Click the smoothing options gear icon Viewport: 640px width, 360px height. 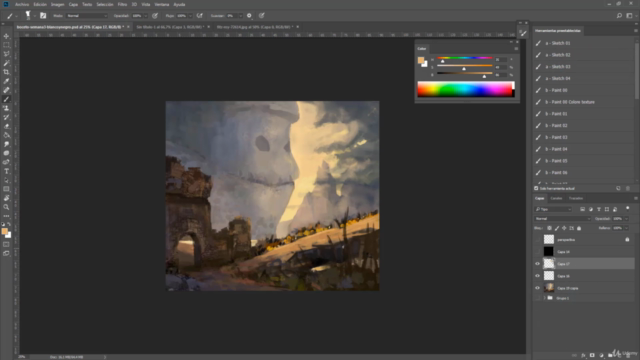(249, 16)
